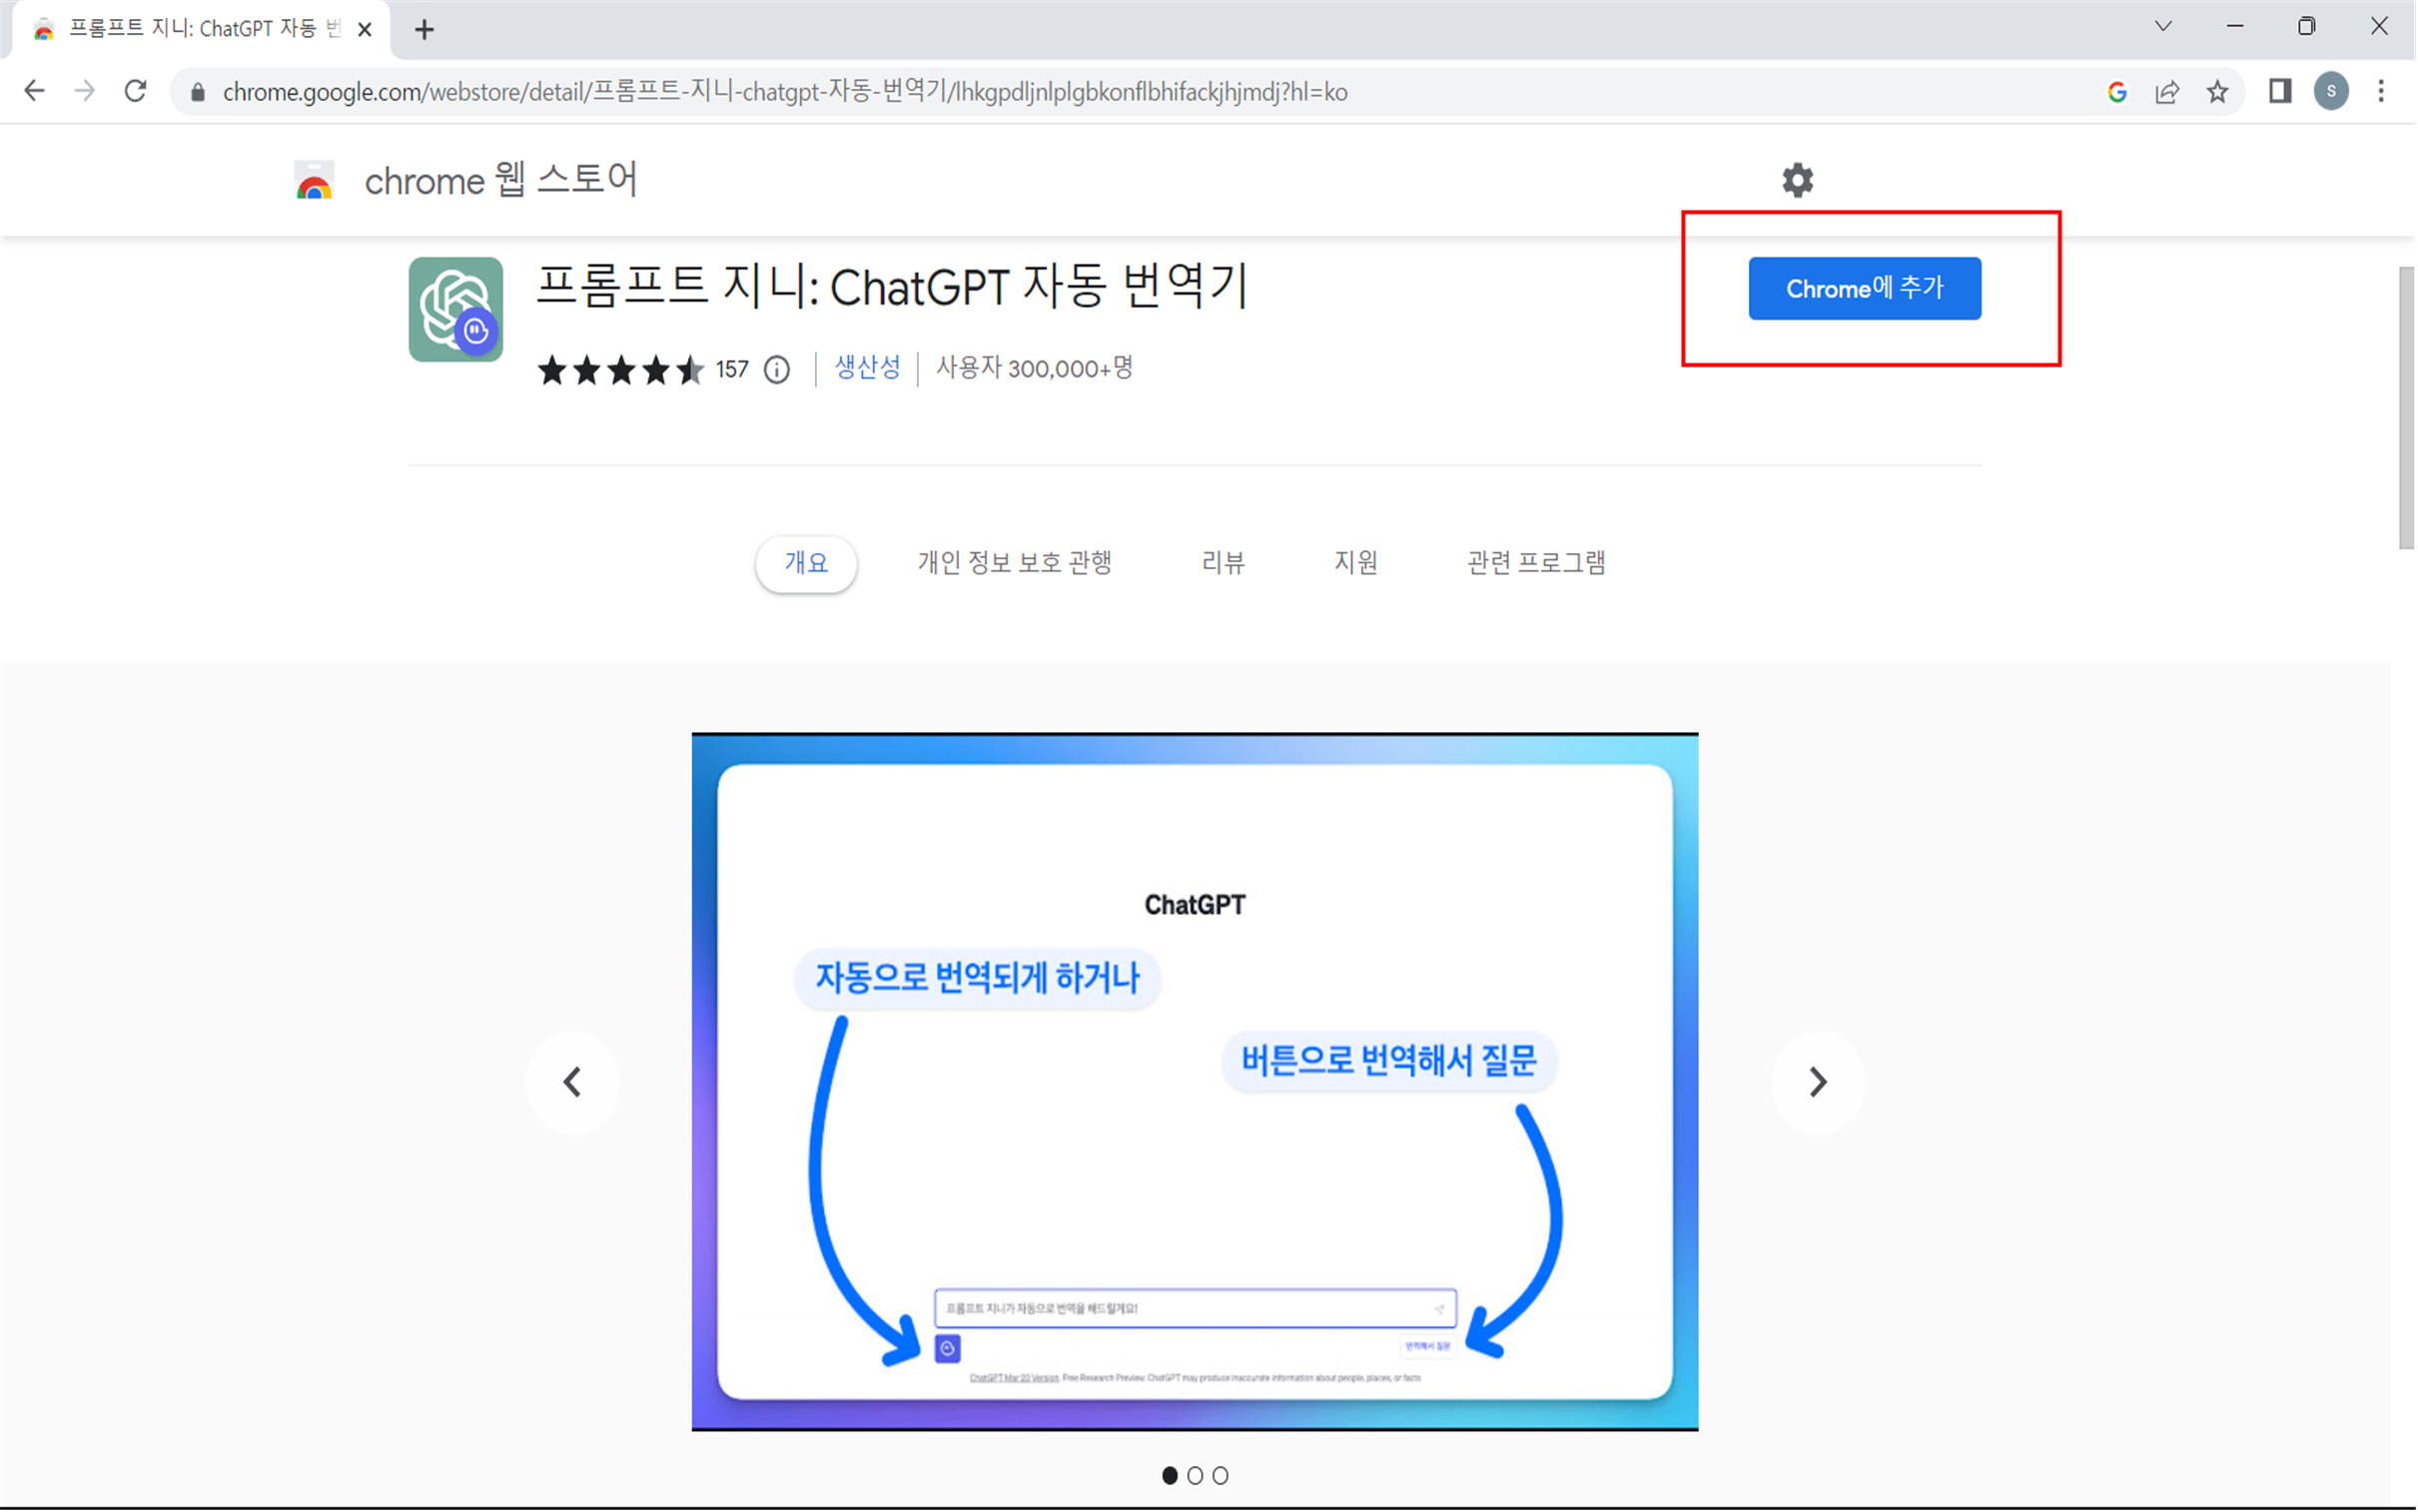Screen dimensions: 2418x1512
Task: Go to the 지원 tab
Action: click(1356, 563)
